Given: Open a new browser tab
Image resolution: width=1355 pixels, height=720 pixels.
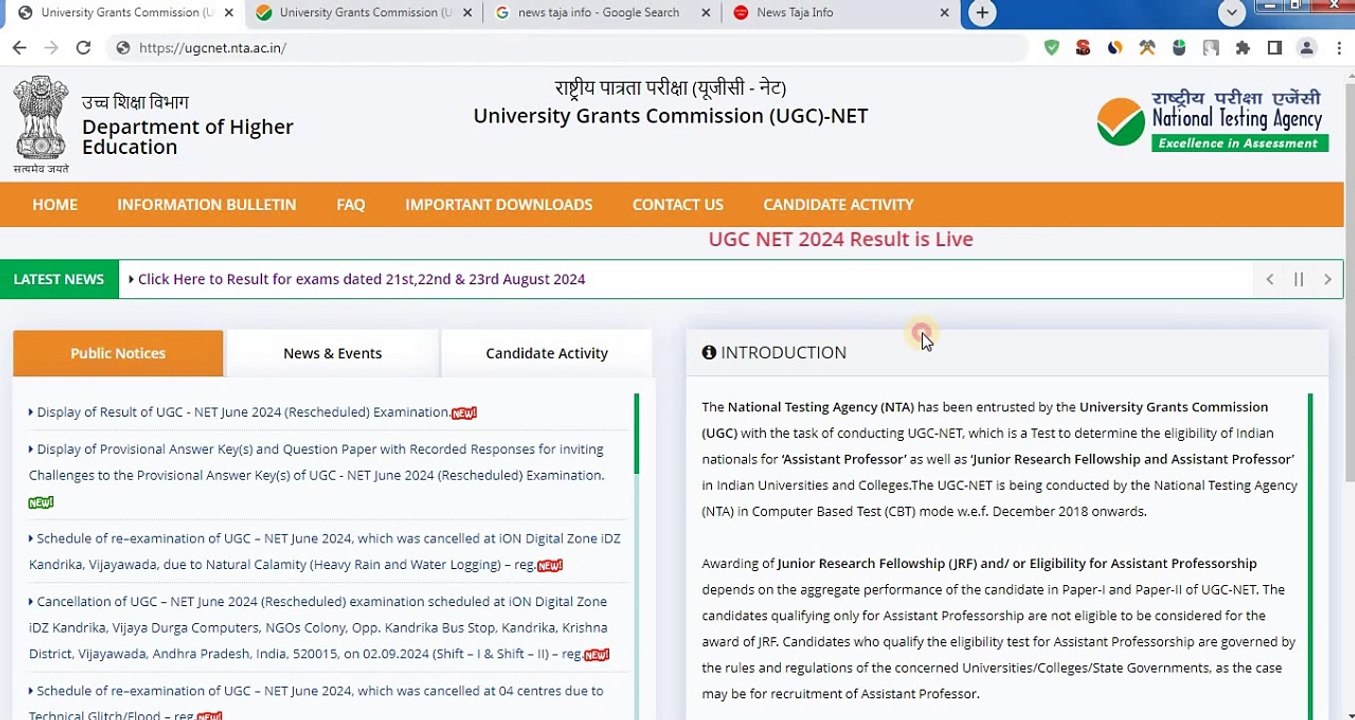Looking at the screenshot, I should [982, 13].
